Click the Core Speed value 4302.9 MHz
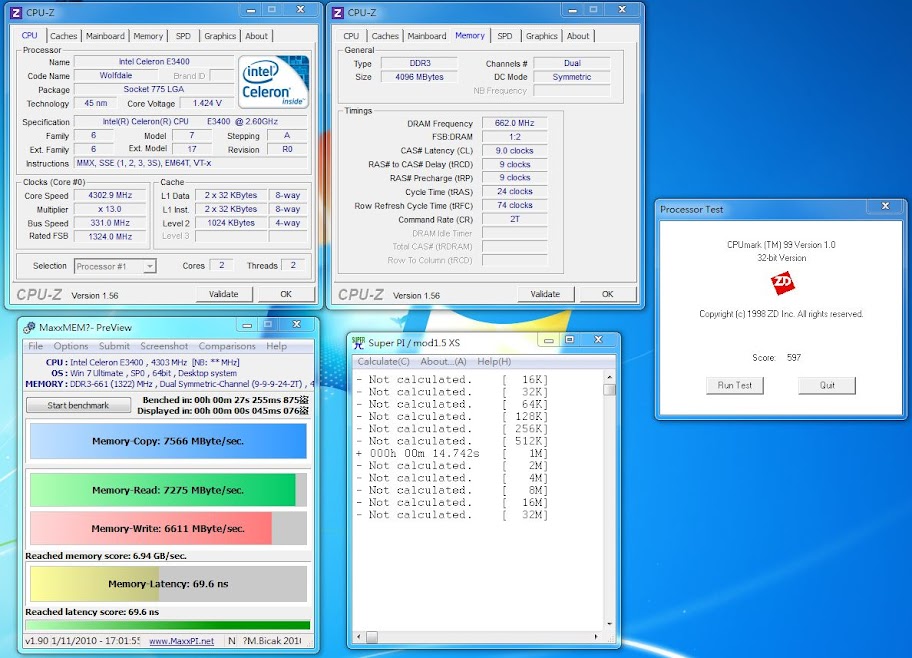The width and height of the screenshot is (912, 658). coord(110,195)
